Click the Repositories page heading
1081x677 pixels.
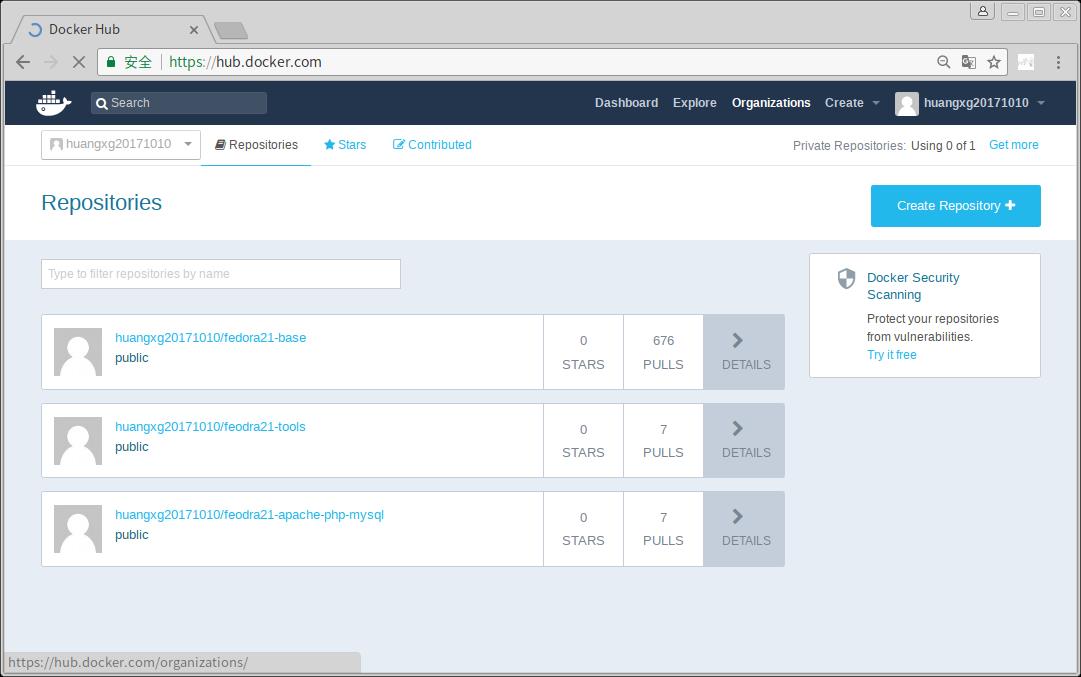coord(101,203)
